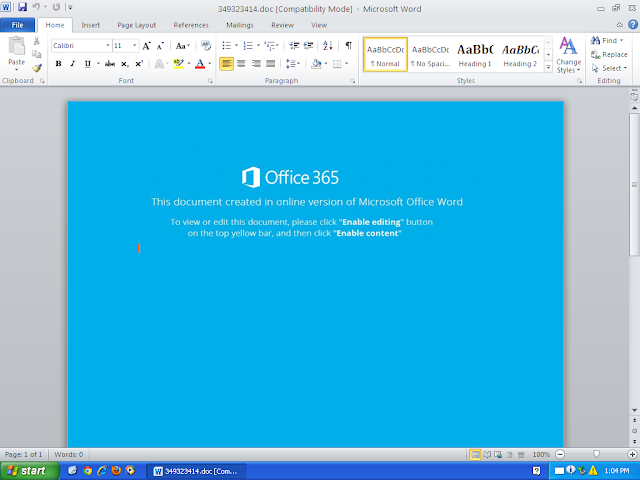Select the Bullets list icon

tap(227, 45)
